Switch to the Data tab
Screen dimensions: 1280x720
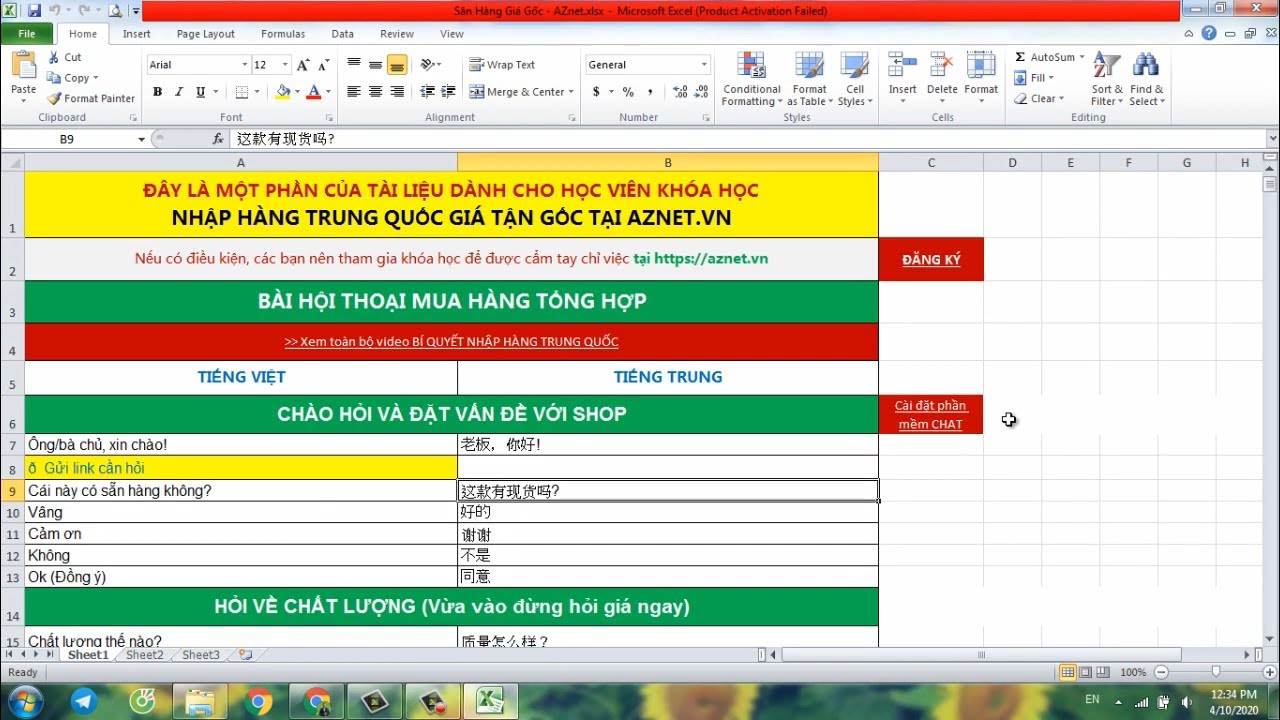coord(343,33)
